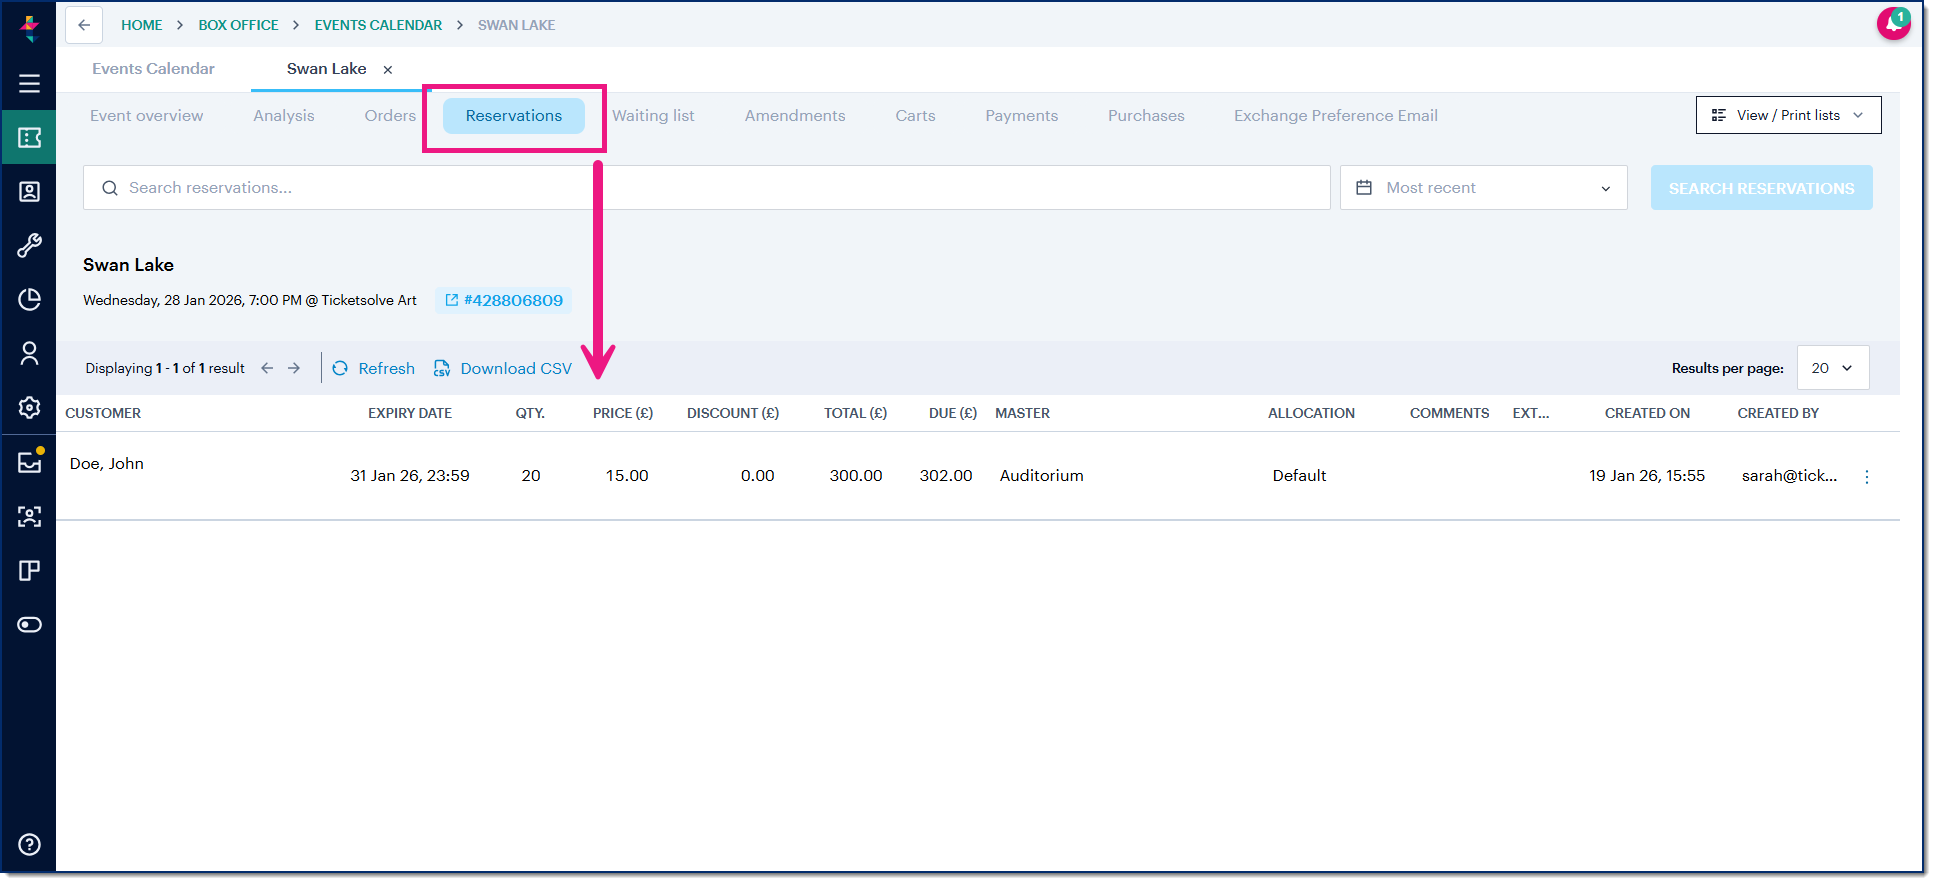1934x883 pixels.
Task: Select the Reservations tab
Action: pyautogui.click(x=514, y=116)
